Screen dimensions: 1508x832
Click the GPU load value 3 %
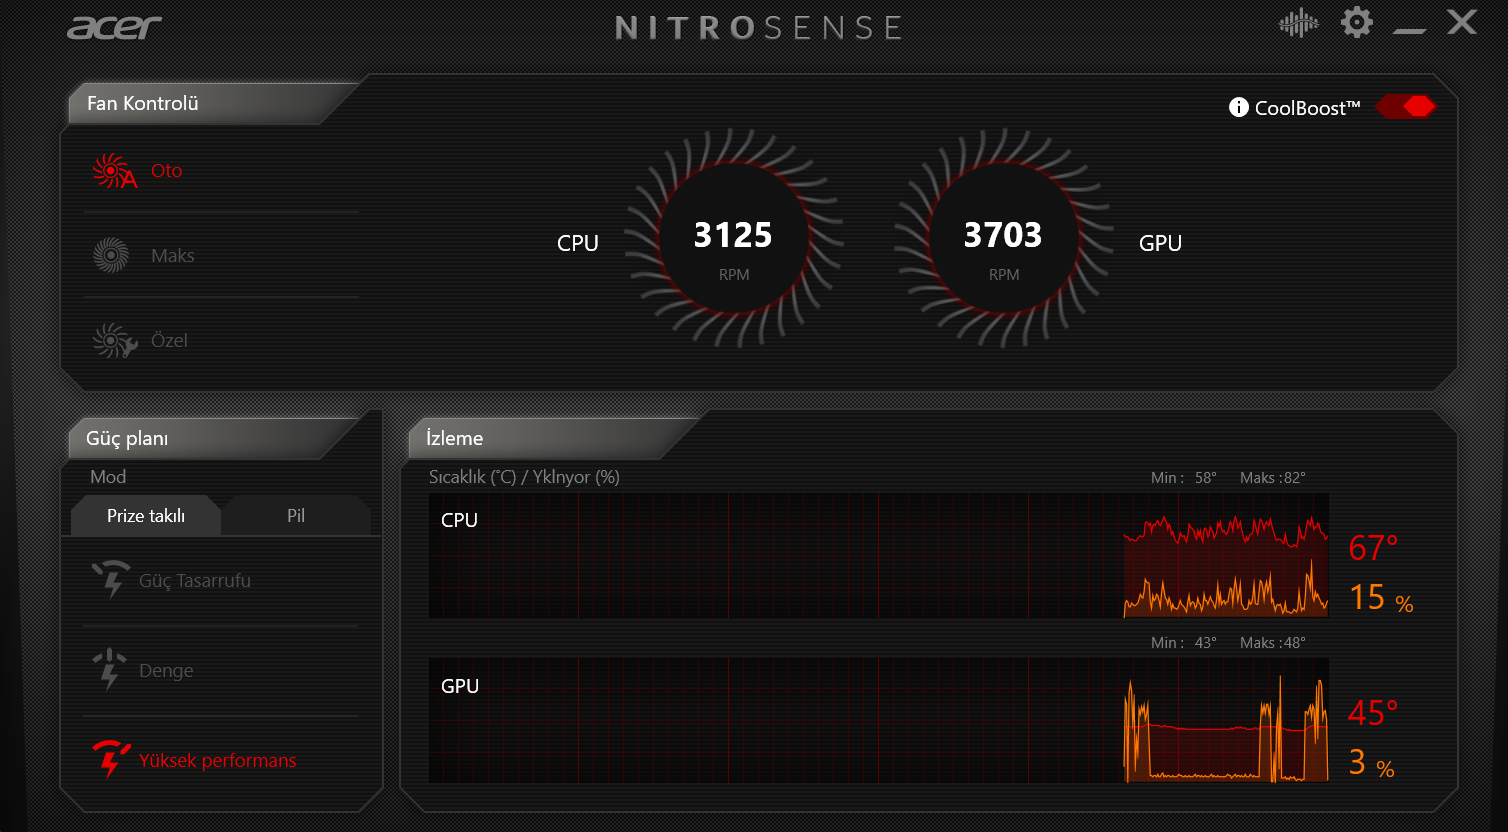point(1371,763)
